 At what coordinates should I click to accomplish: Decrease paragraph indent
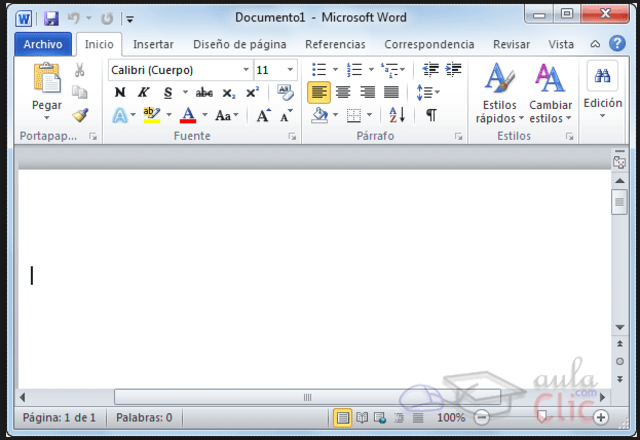(x=431, y=70)
